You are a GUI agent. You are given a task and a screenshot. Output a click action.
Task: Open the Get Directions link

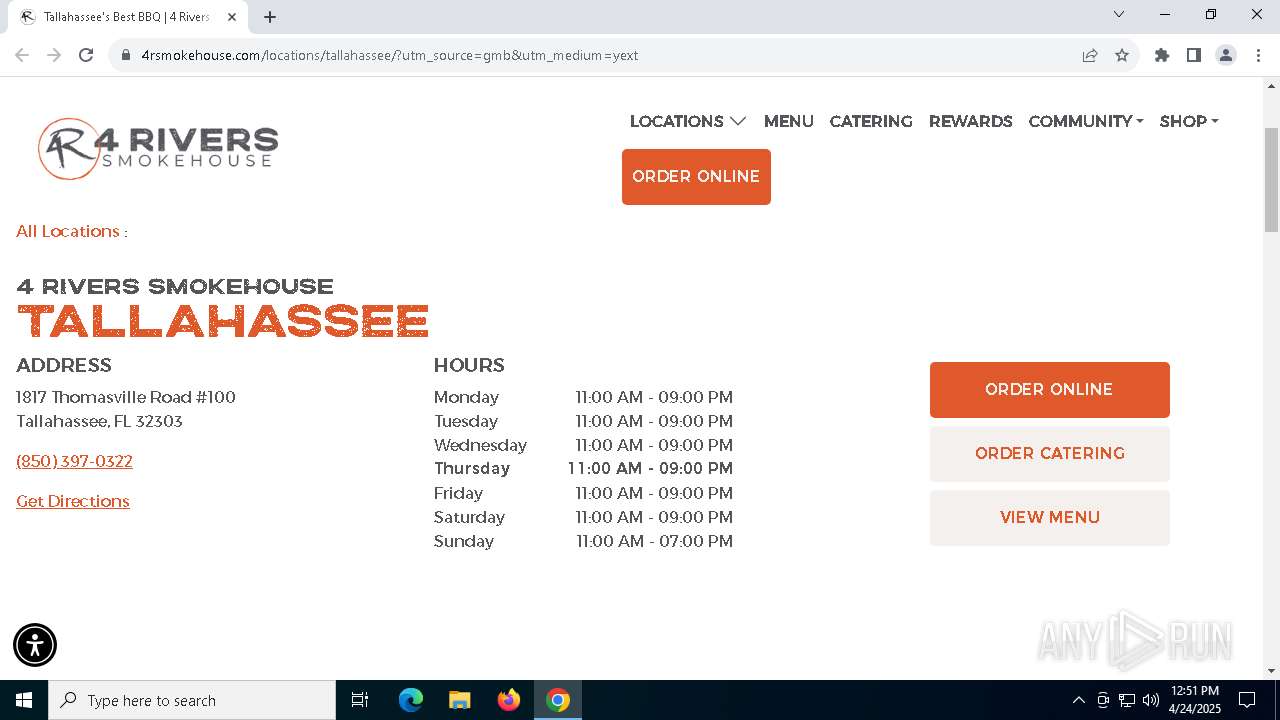coord(73,501)
